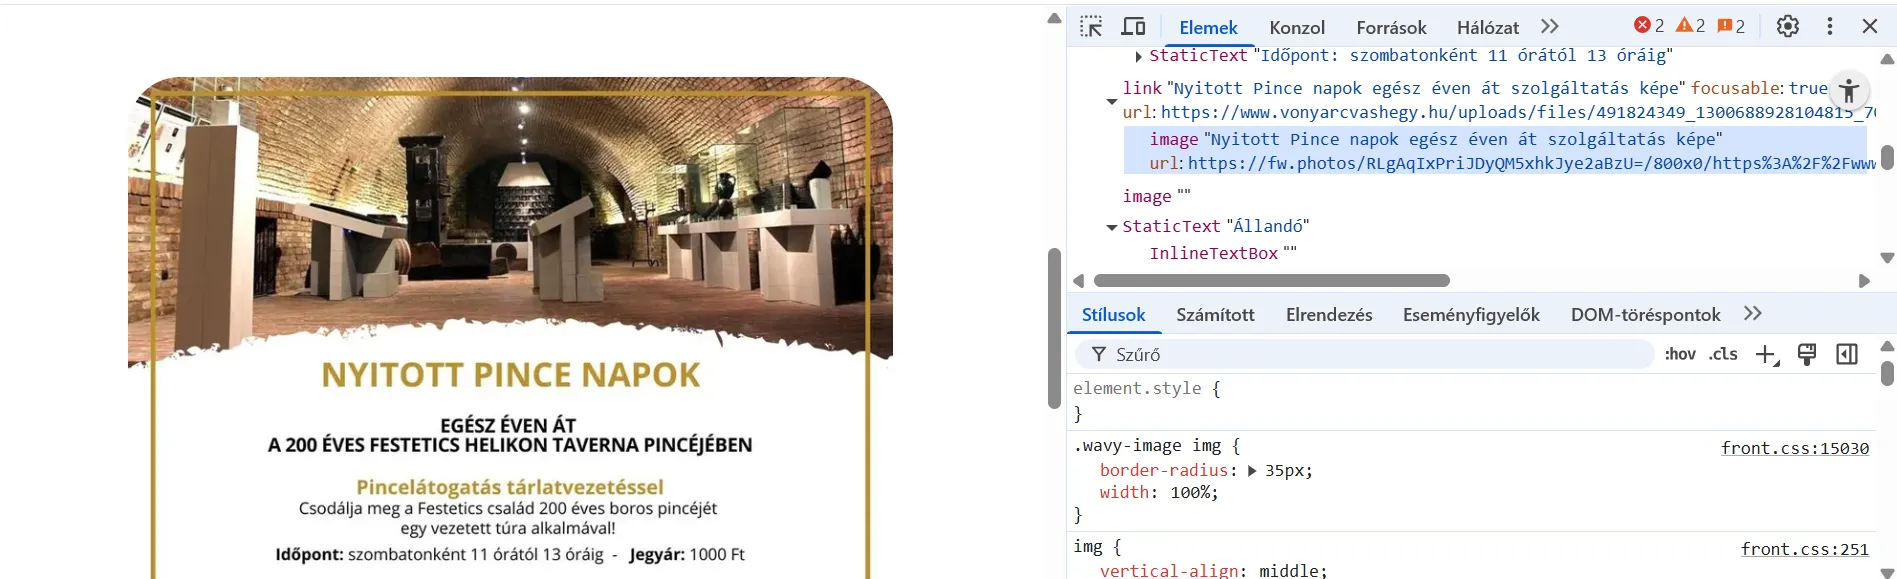Toggle the :hov element state button
1897x579 pixels.
pos(1680,354)
